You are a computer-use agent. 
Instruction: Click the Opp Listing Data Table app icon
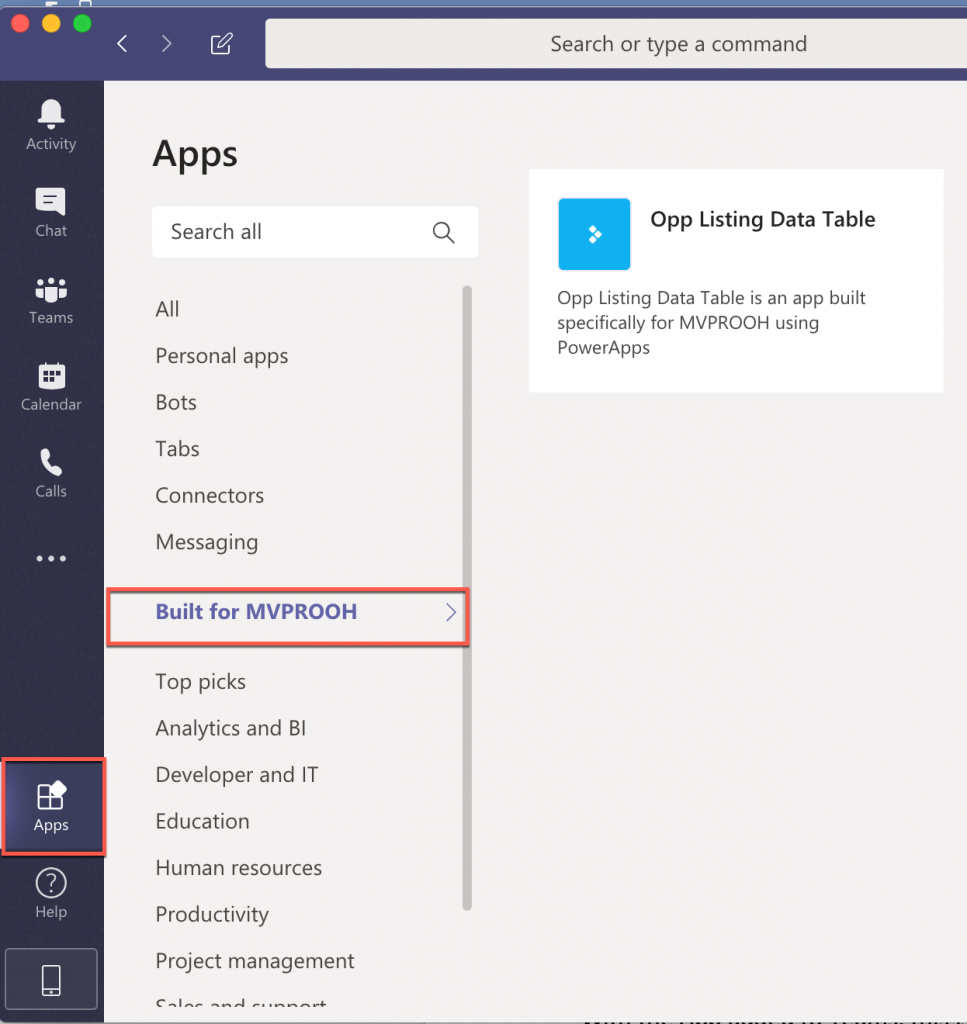[594, 234]
